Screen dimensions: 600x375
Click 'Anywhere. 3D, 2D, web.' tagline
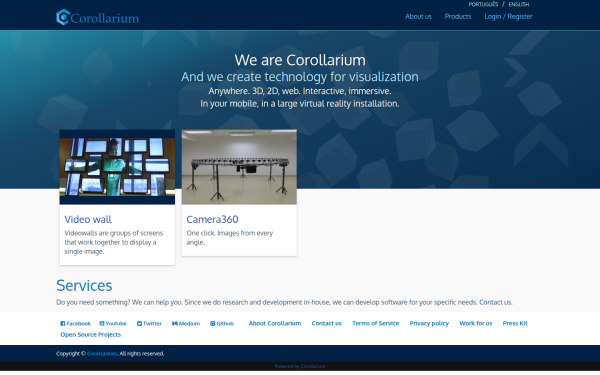pos(300,91)
